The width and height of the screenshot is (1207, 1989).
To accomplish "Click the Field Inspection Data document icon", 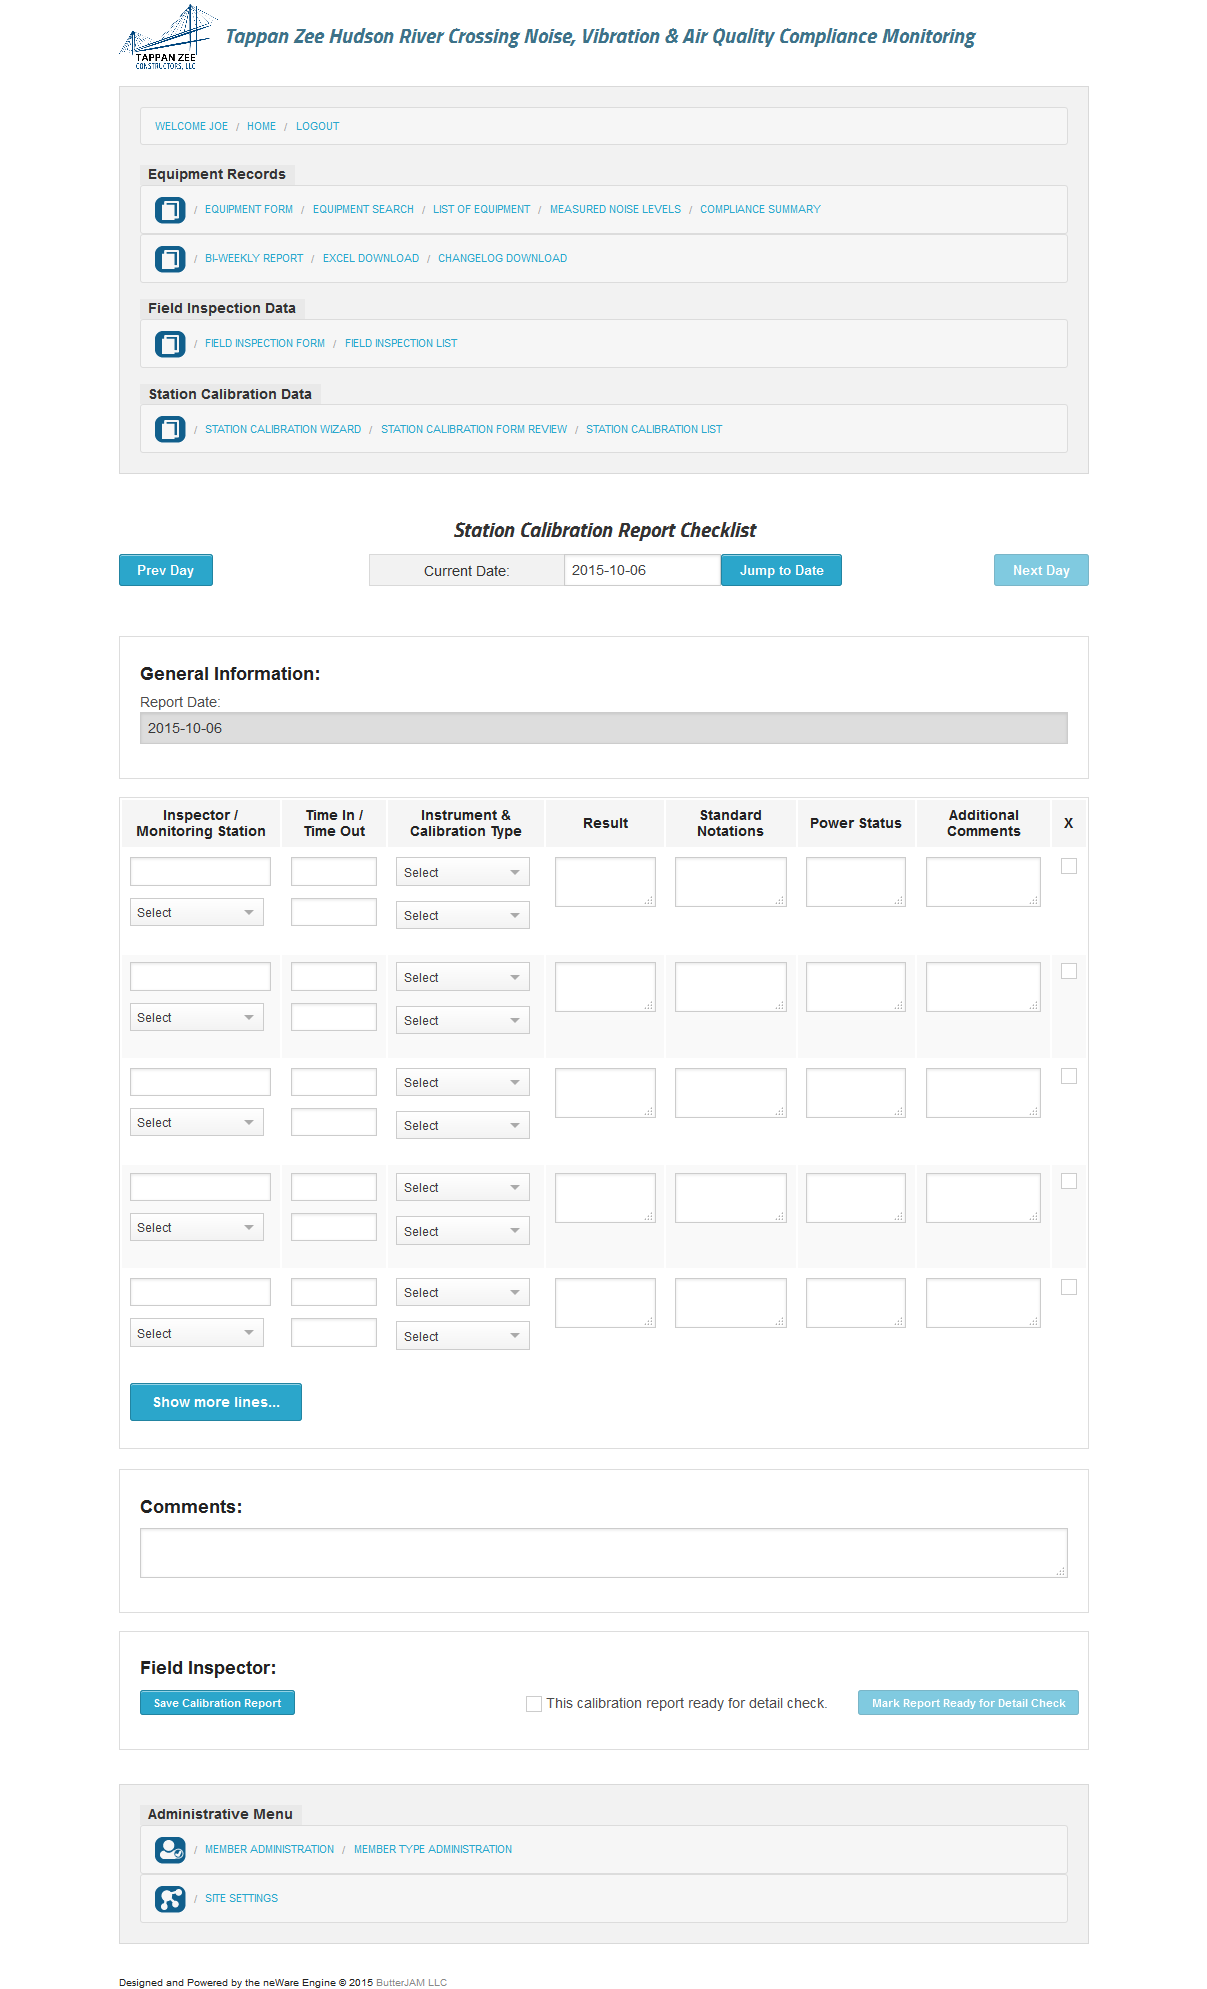I will click(x=170, y=344).
